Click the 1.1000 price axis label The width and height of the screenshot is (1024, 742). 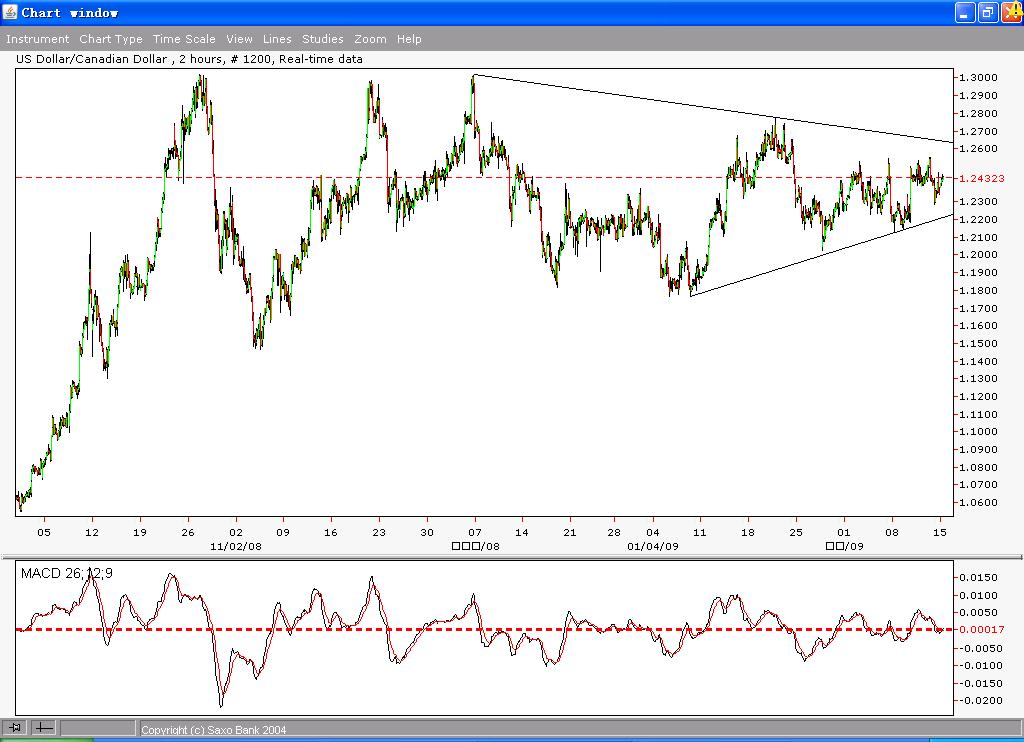978,432
